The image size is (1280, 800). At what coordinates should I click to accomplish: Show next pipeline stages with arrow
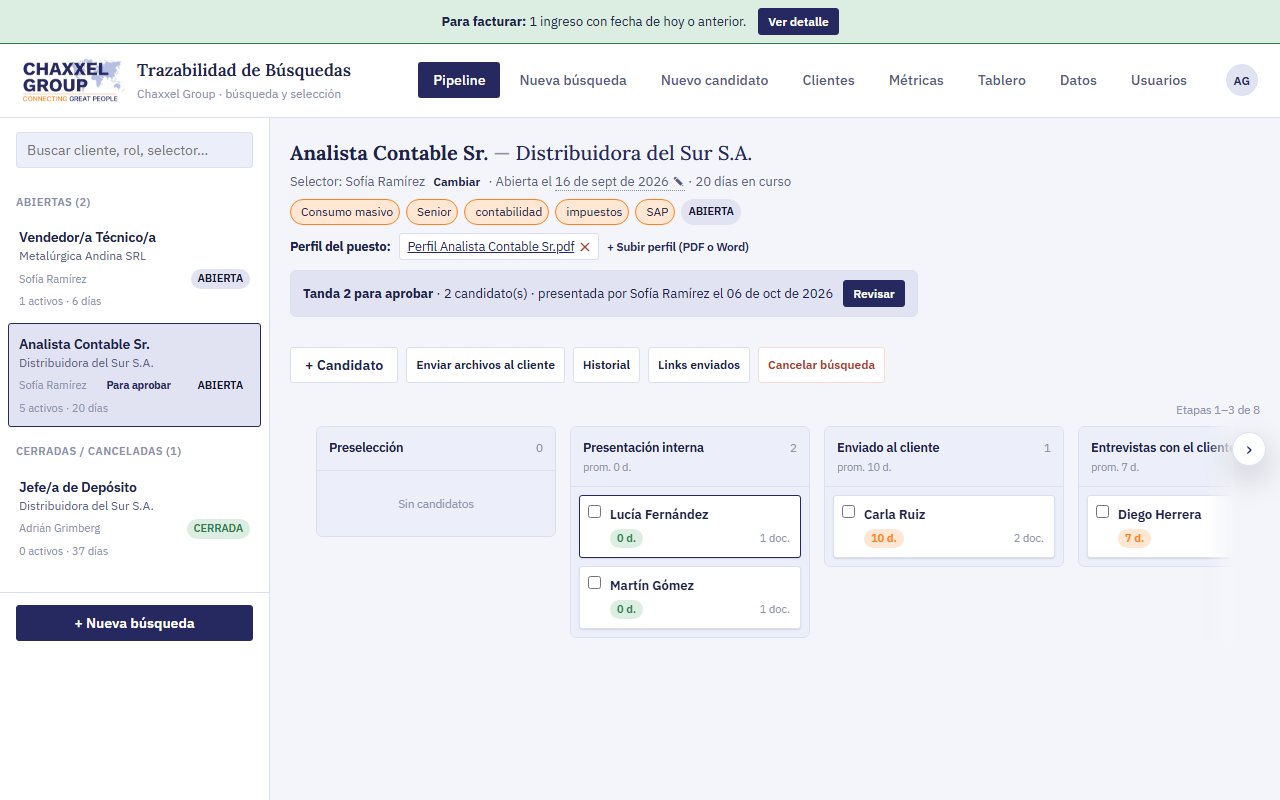[x=1249, y=450]
